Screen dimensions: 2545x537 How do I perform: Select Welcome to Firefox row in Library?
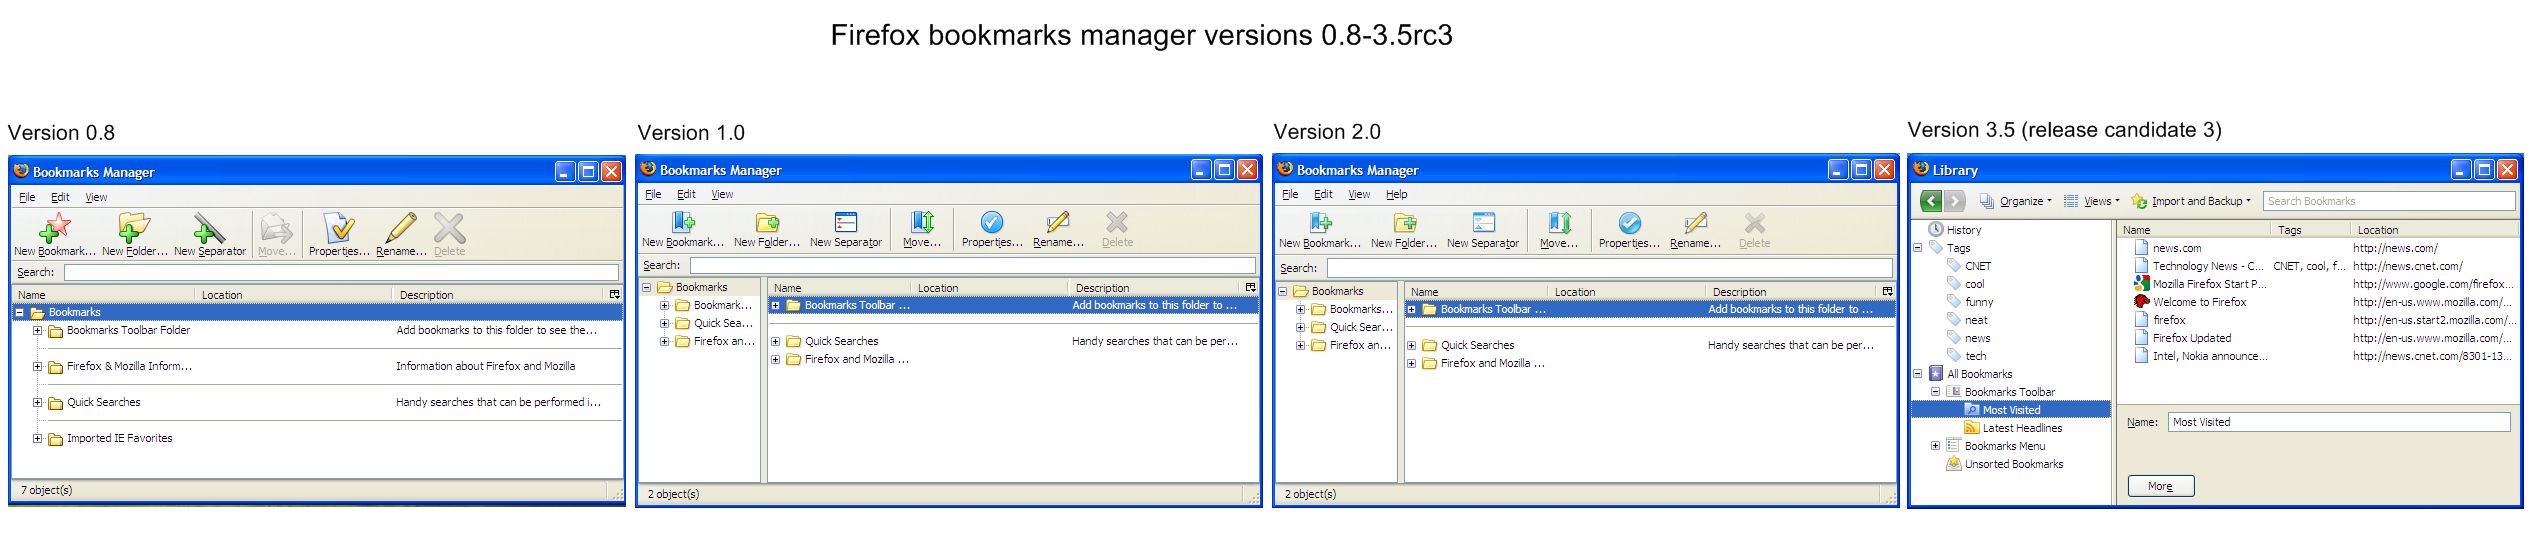(x=2318, y=302)
